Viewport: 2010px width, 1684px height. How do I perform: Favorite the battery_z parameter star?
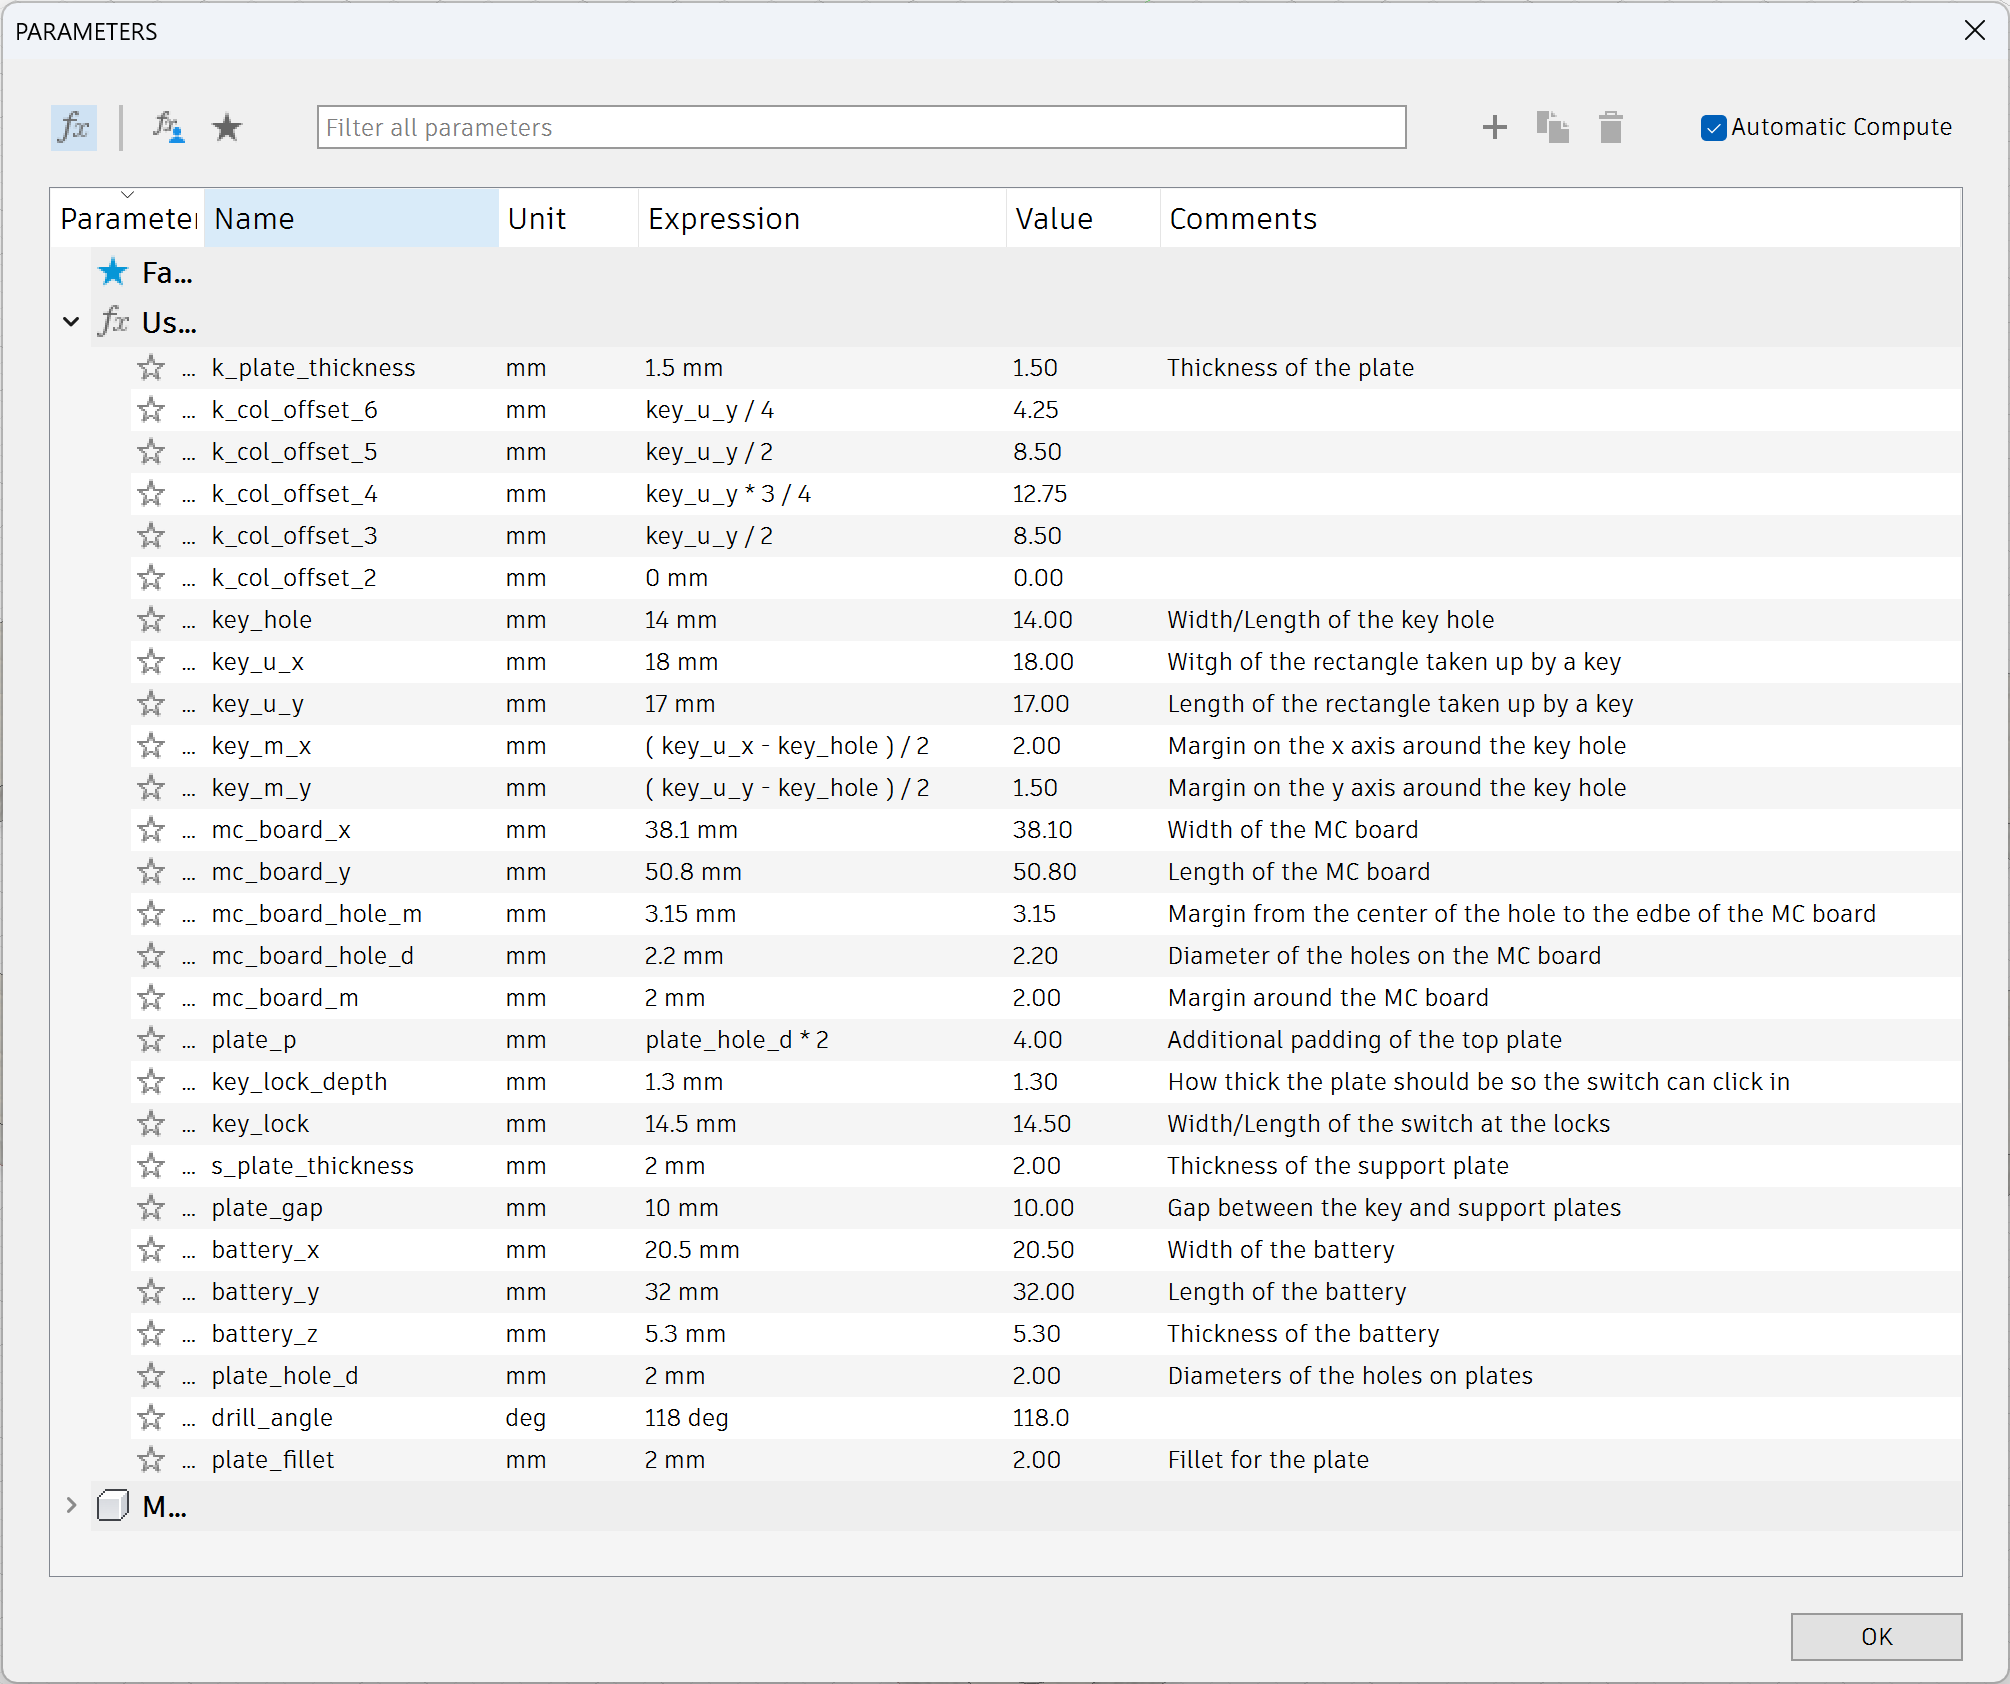click(x=151, y=1334)
